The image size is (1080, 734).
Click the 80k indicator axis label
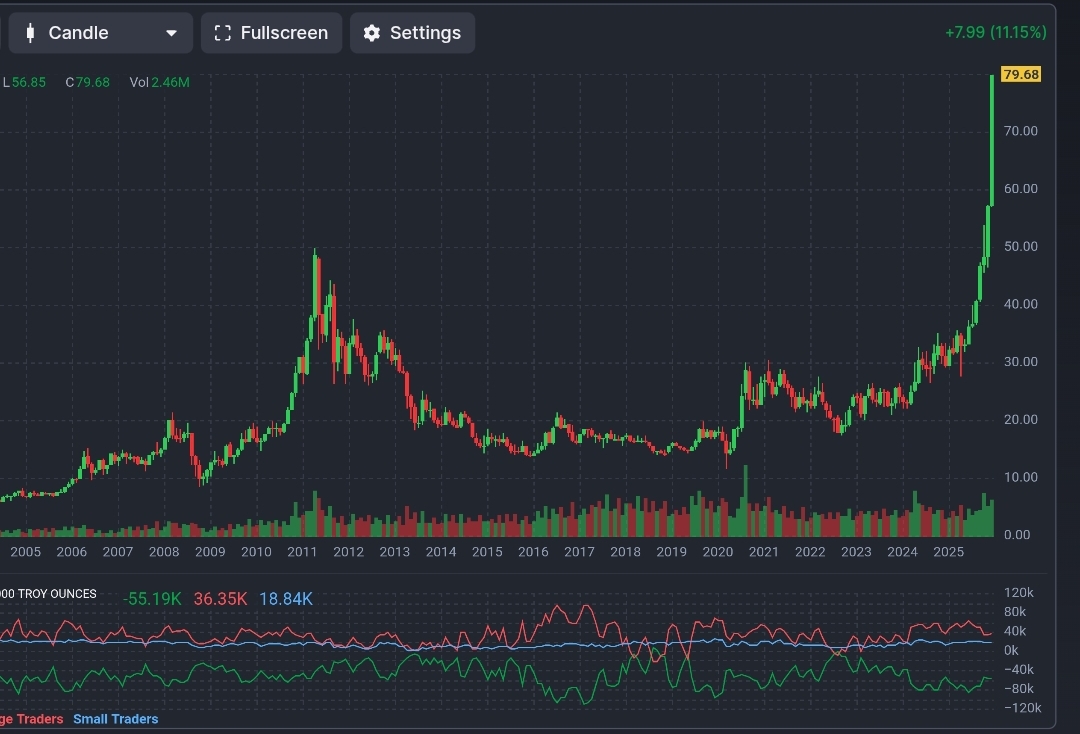(1015, 612)
